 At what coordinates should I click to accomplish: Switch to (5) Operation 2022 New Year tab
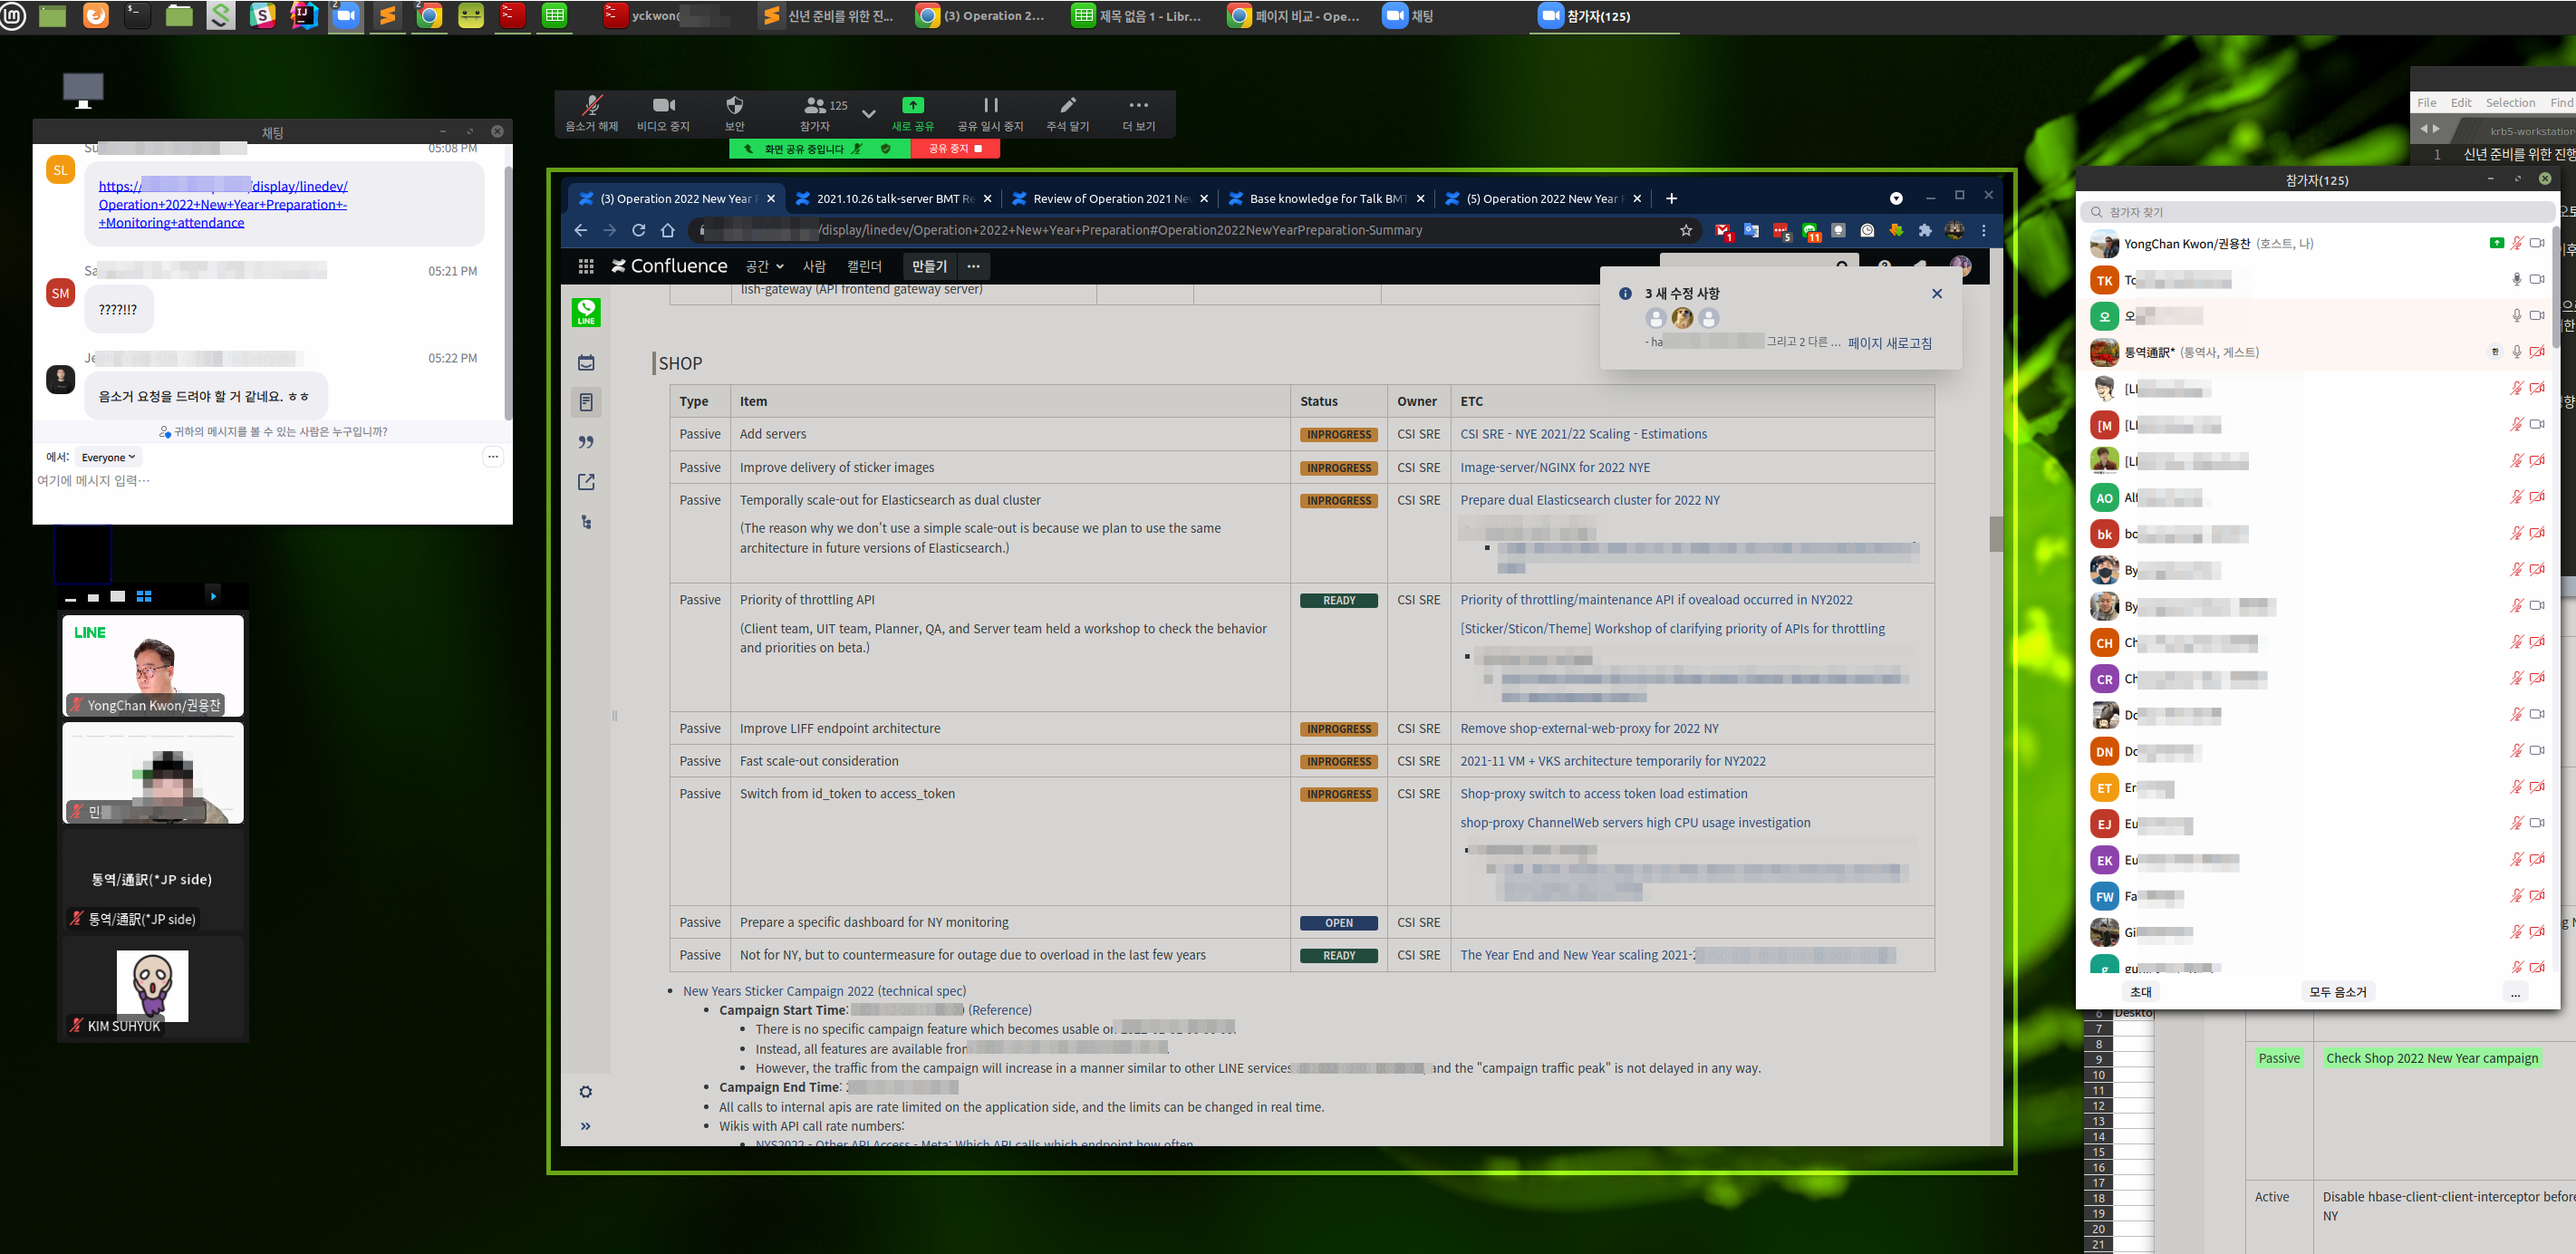tap(1542, 198)
